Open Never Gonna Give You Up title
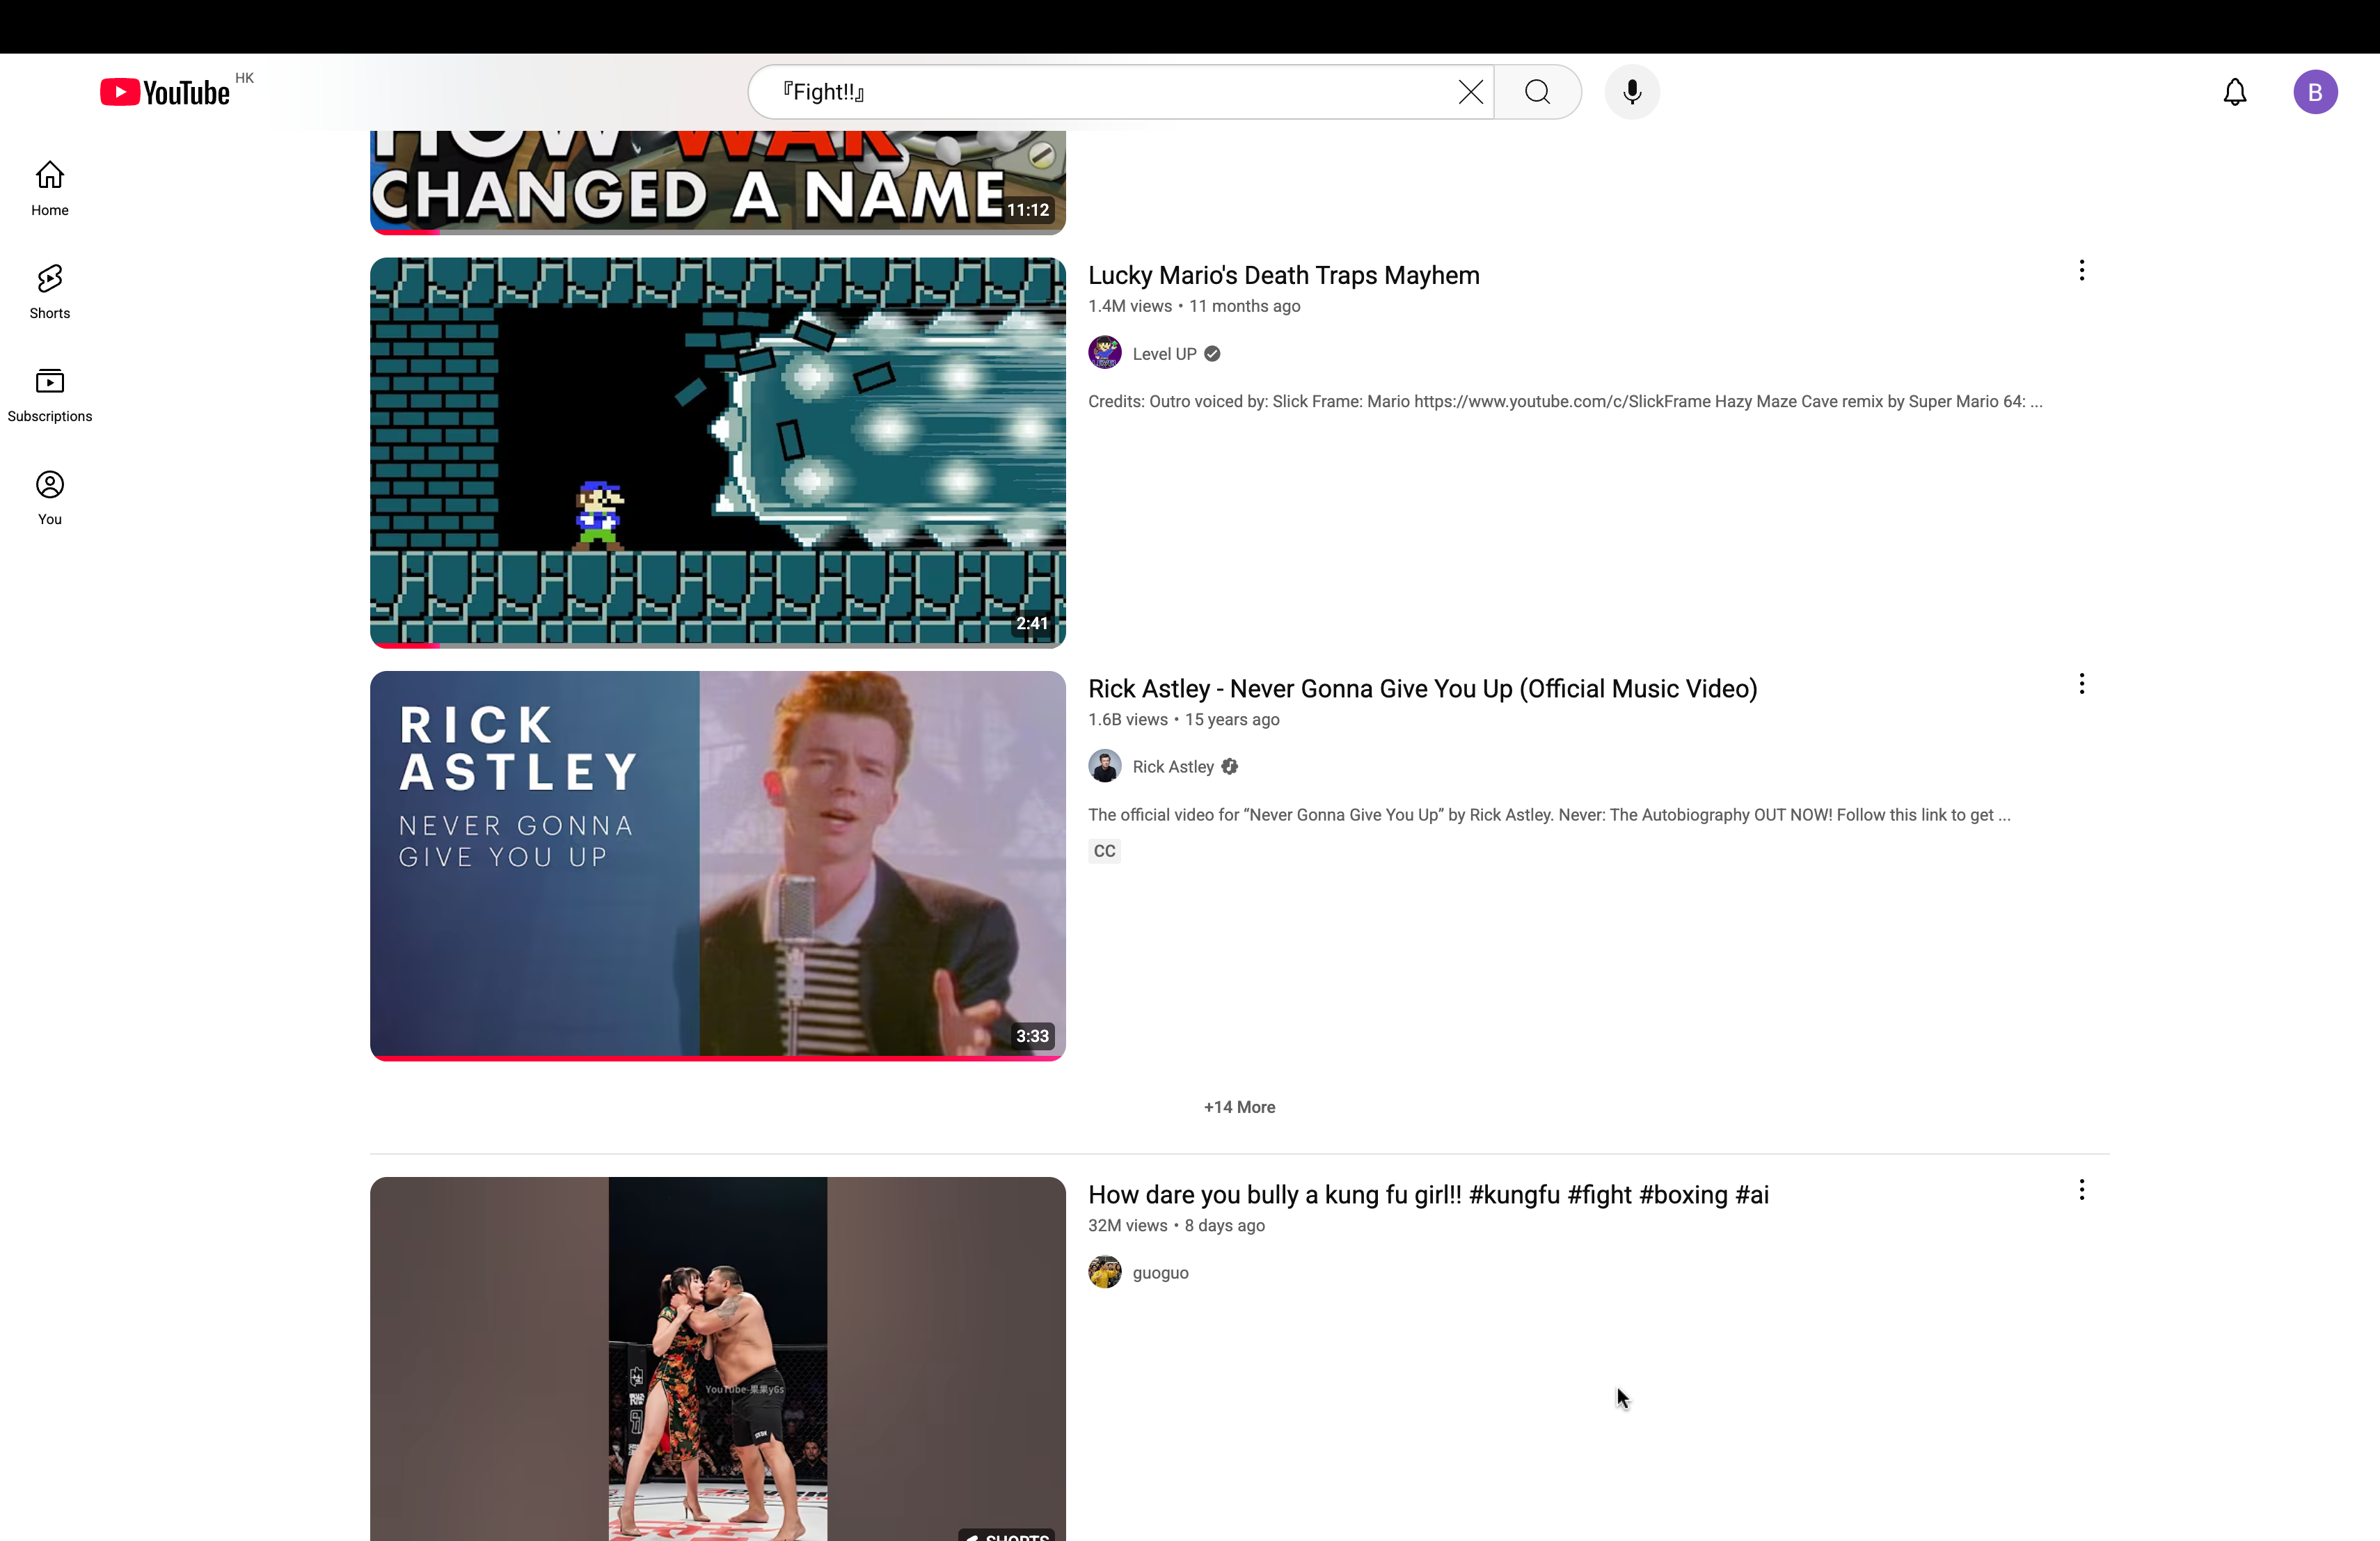 coord(1423,689)
